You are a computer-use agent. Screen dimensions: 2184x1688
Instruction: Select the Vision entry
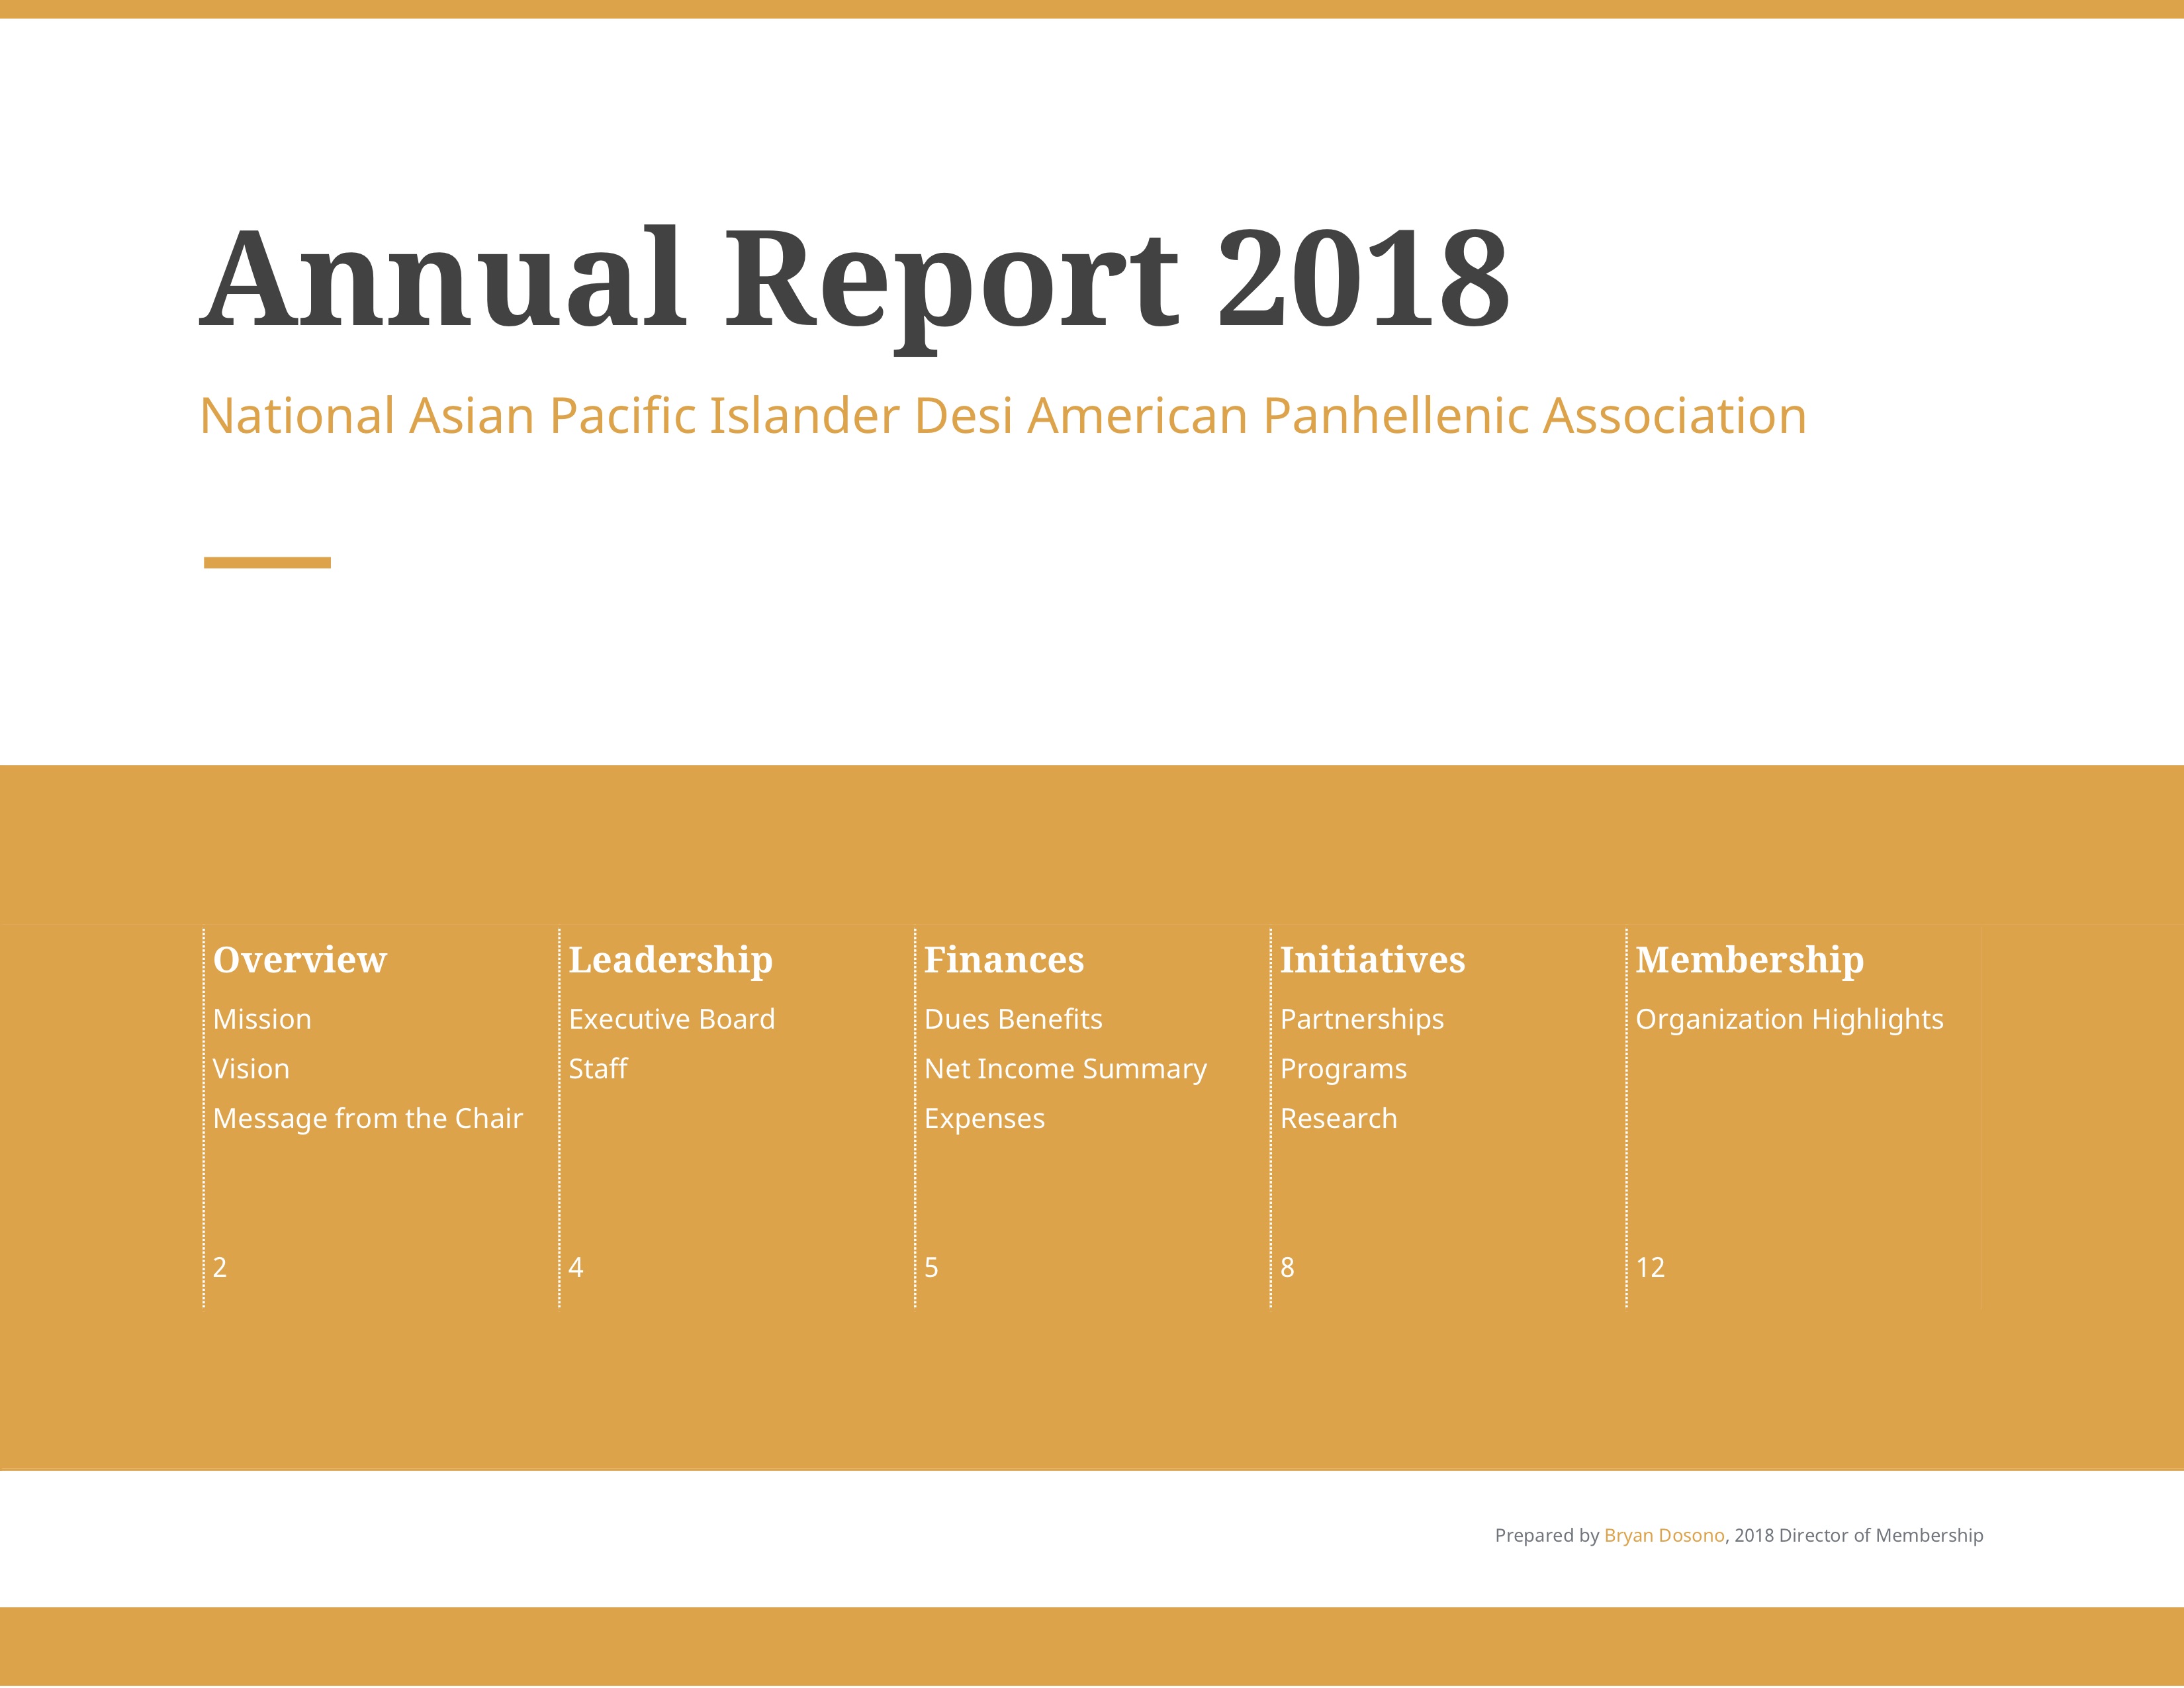coord(251,1069)
